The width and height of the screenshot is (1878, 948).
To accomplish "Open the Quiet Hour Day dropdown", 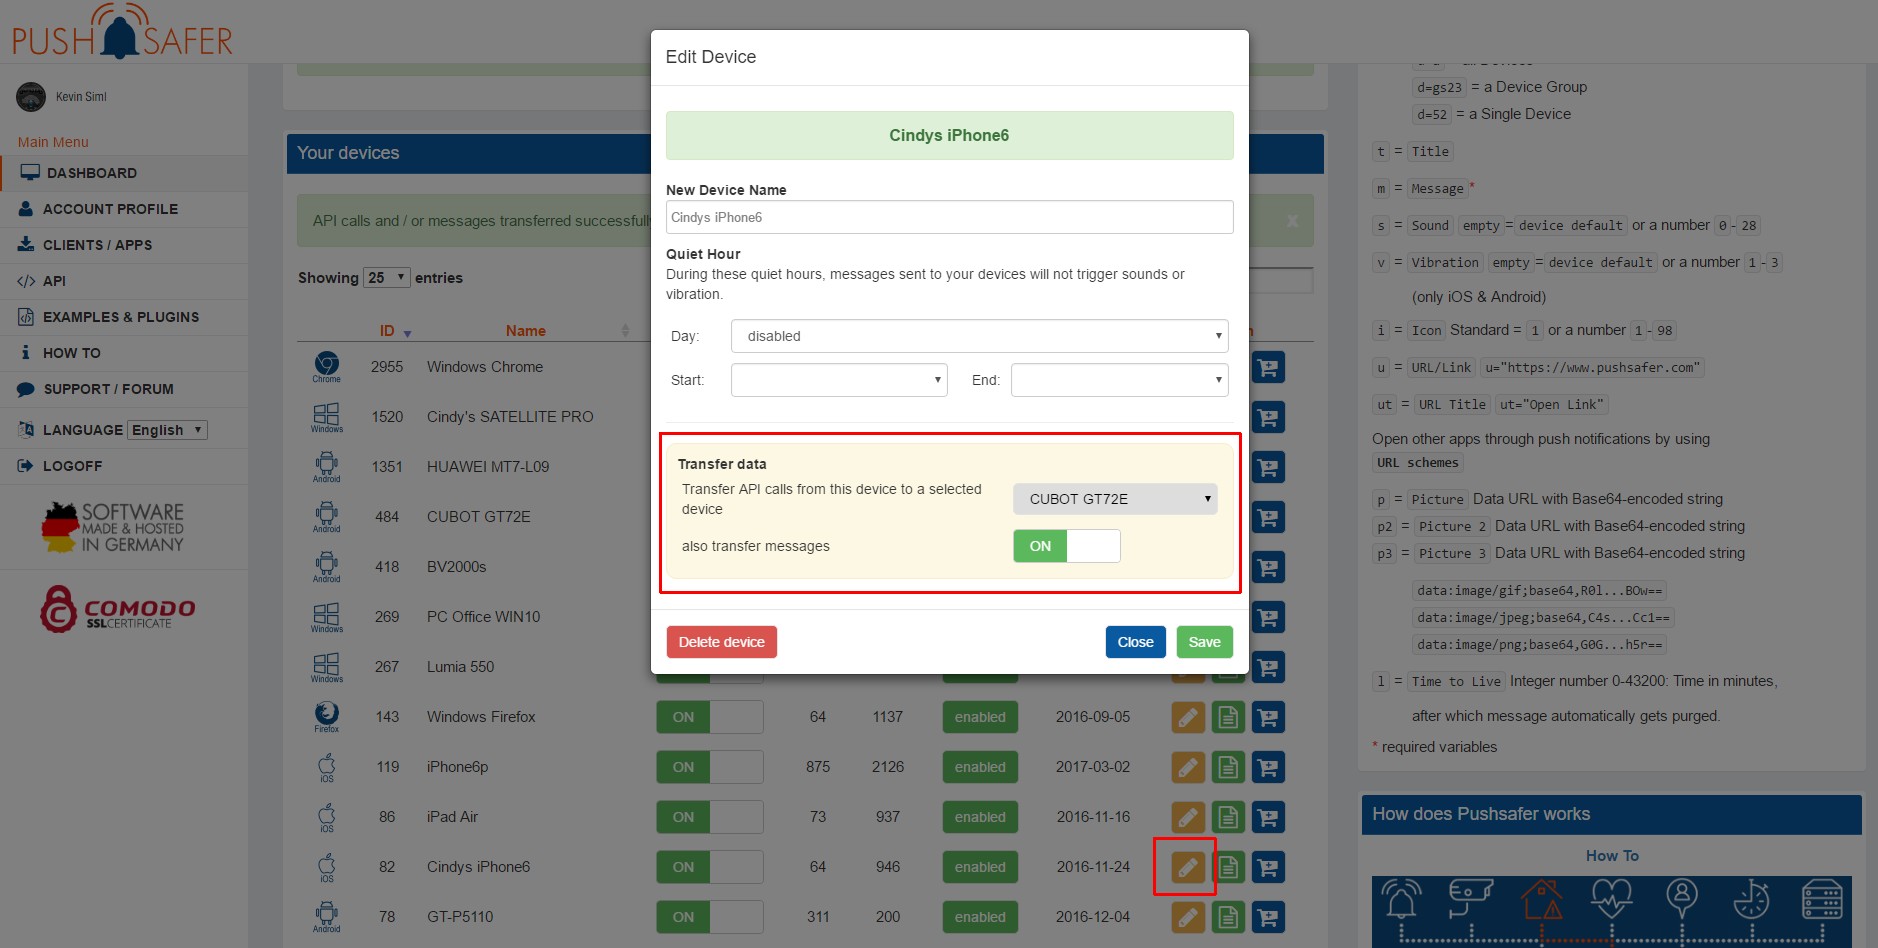I will click(979, 336).
